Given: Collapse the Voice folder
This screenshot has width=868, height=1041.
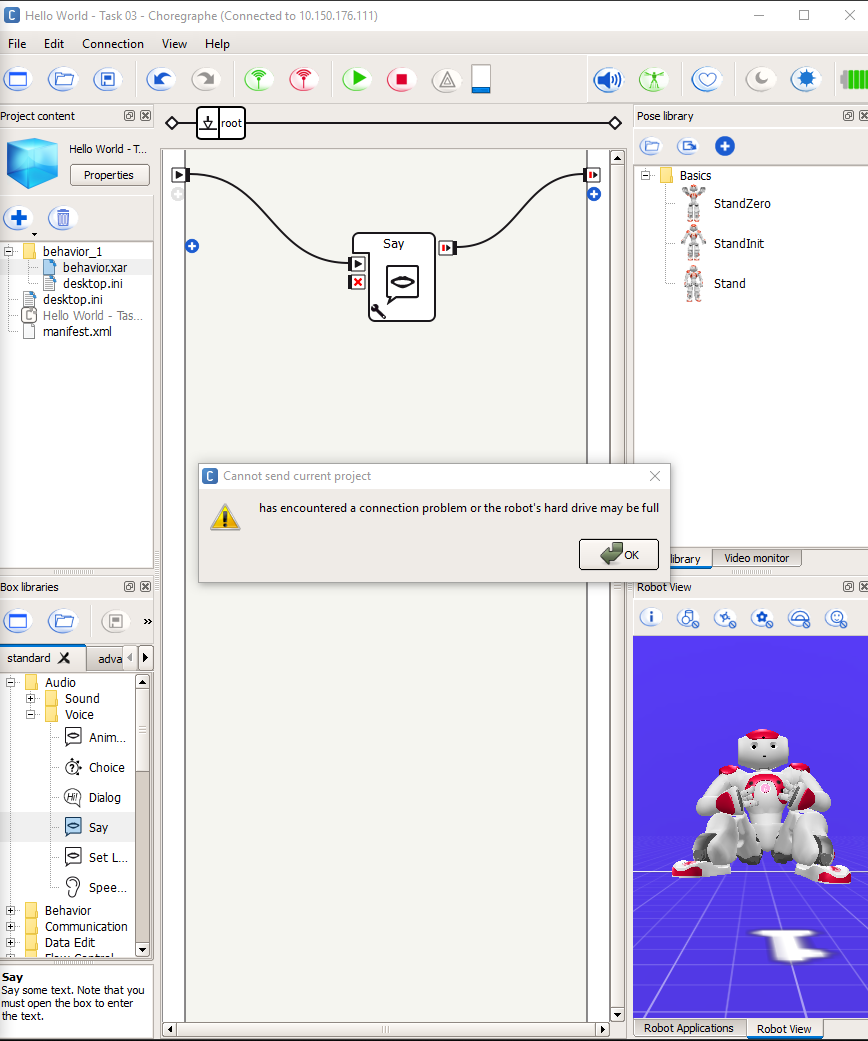Looking at the screenshot, I should 30,714.
